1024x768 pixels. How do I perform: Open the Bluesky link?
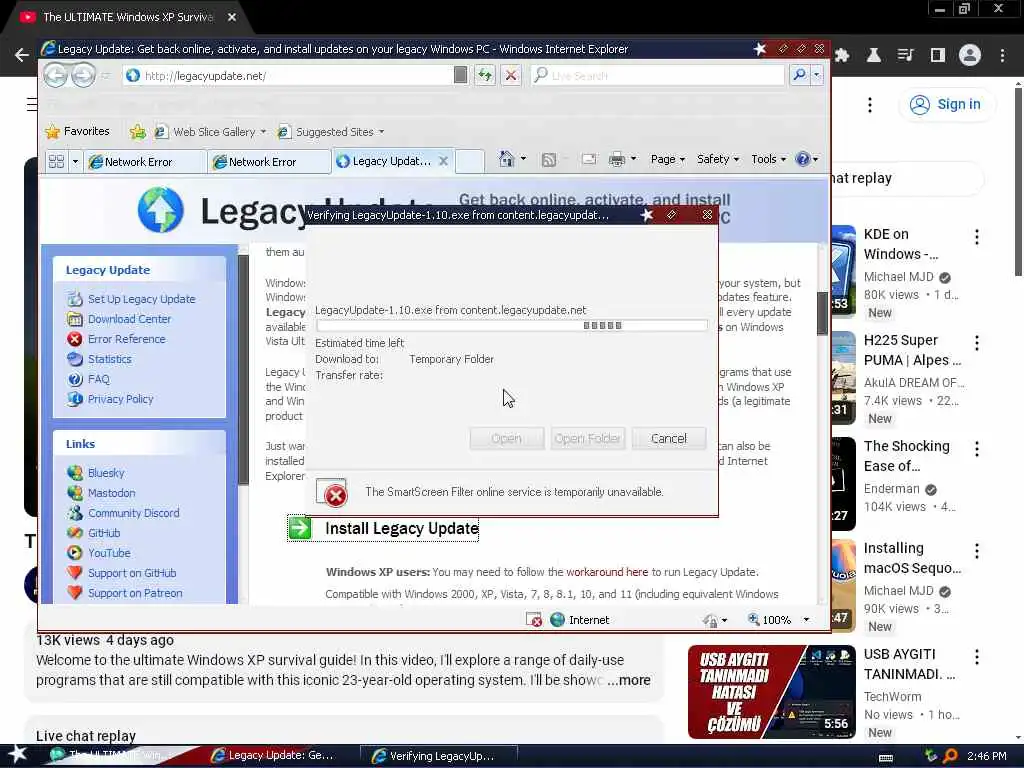pos(106,473)
